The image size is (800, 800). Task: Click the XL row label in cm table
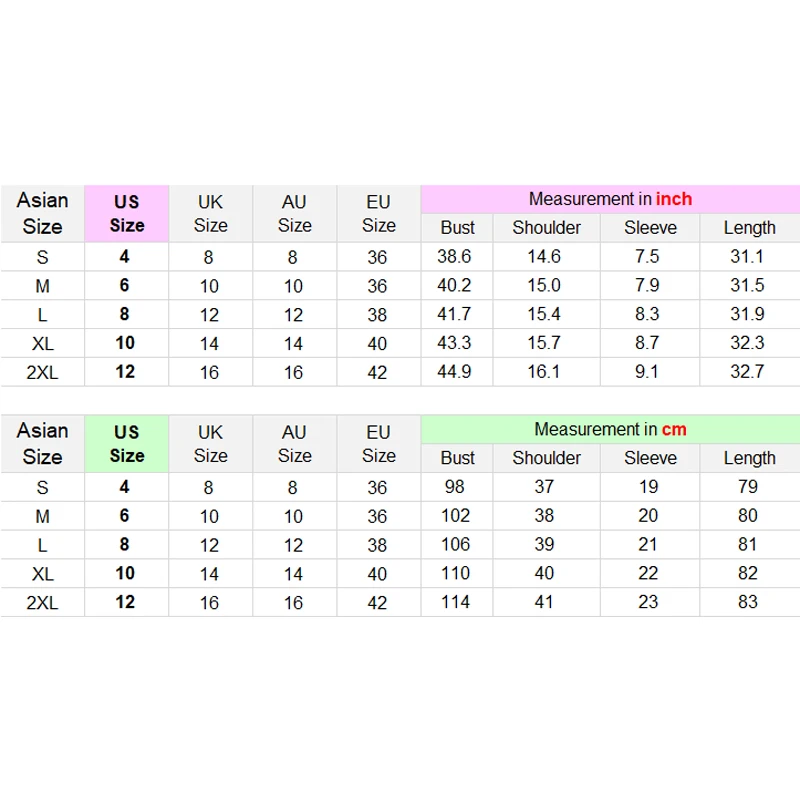tap(42, 574)
